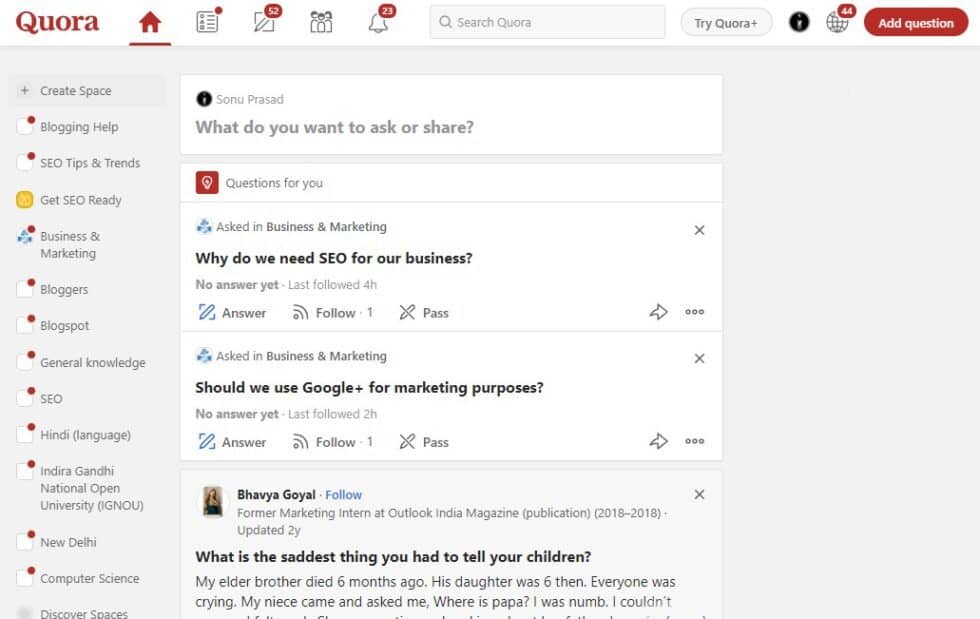Click the Try Quora+ button

(x=726, y=23)
